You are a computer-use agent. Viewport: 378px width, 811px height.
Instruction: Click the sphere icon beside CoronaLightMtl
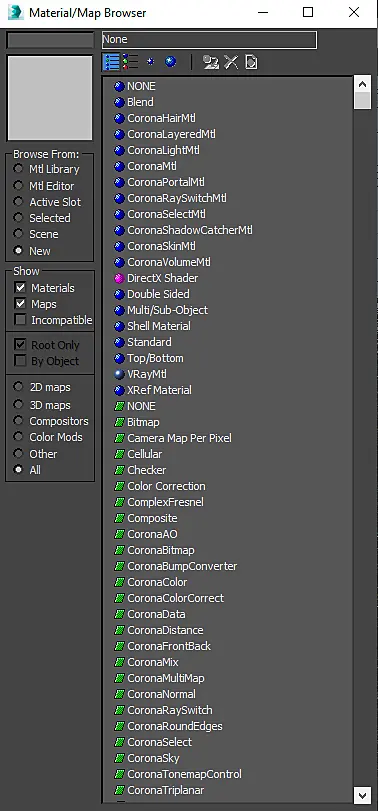coord(119,150)
